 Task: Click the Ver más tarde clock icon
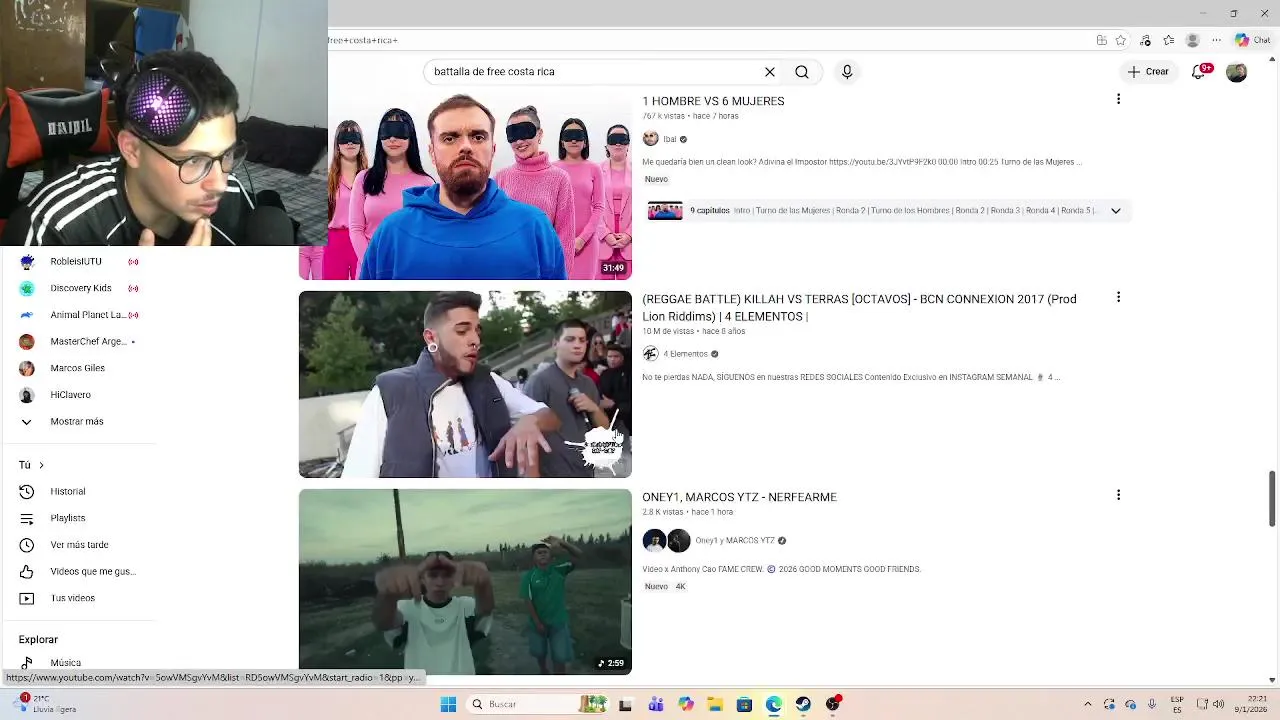[x=27, y=545]
